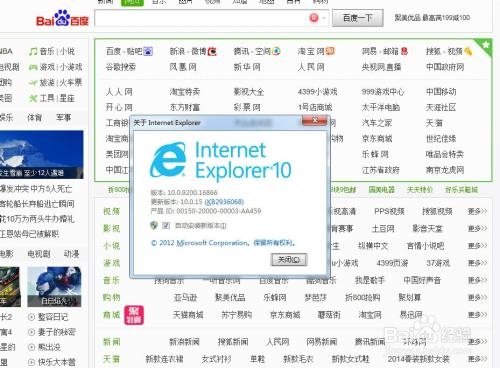Select the 军事 tab in left sidebar
500x368 pixels.
pyautogui.click(x=63, y=117)
